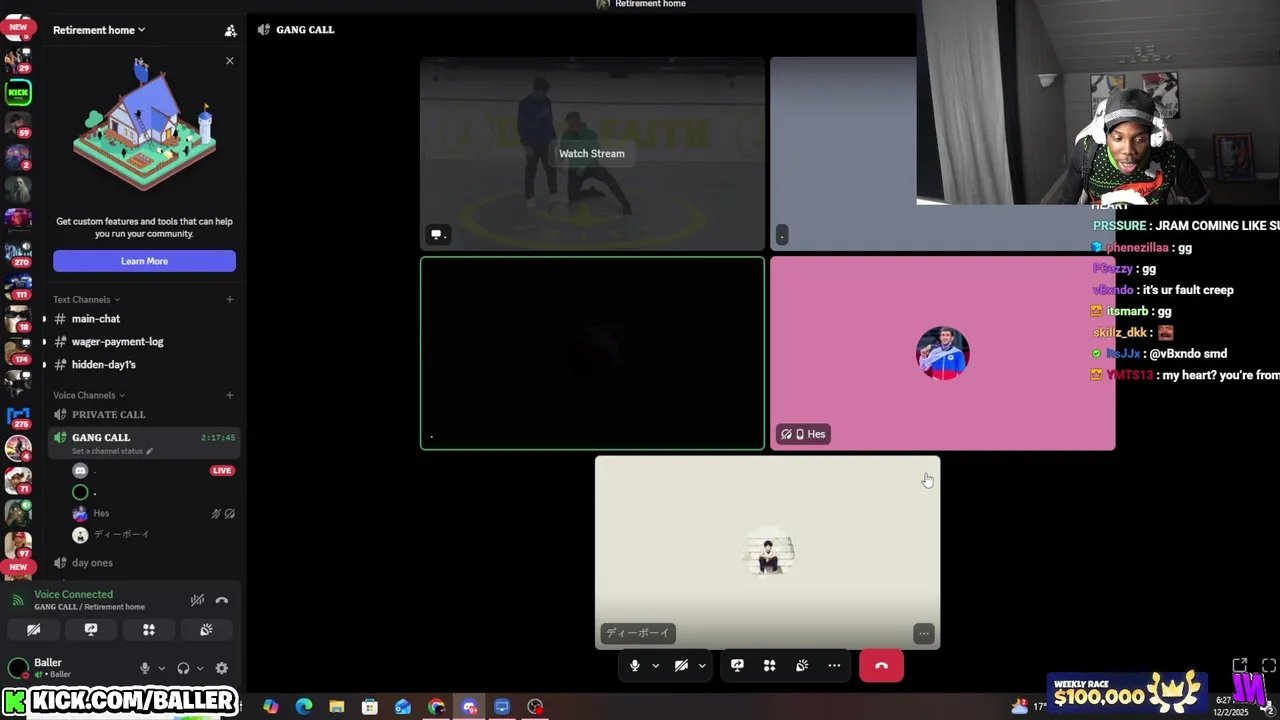Open output device options beside headphones
Screen dimensions: 1280x720
199,668
